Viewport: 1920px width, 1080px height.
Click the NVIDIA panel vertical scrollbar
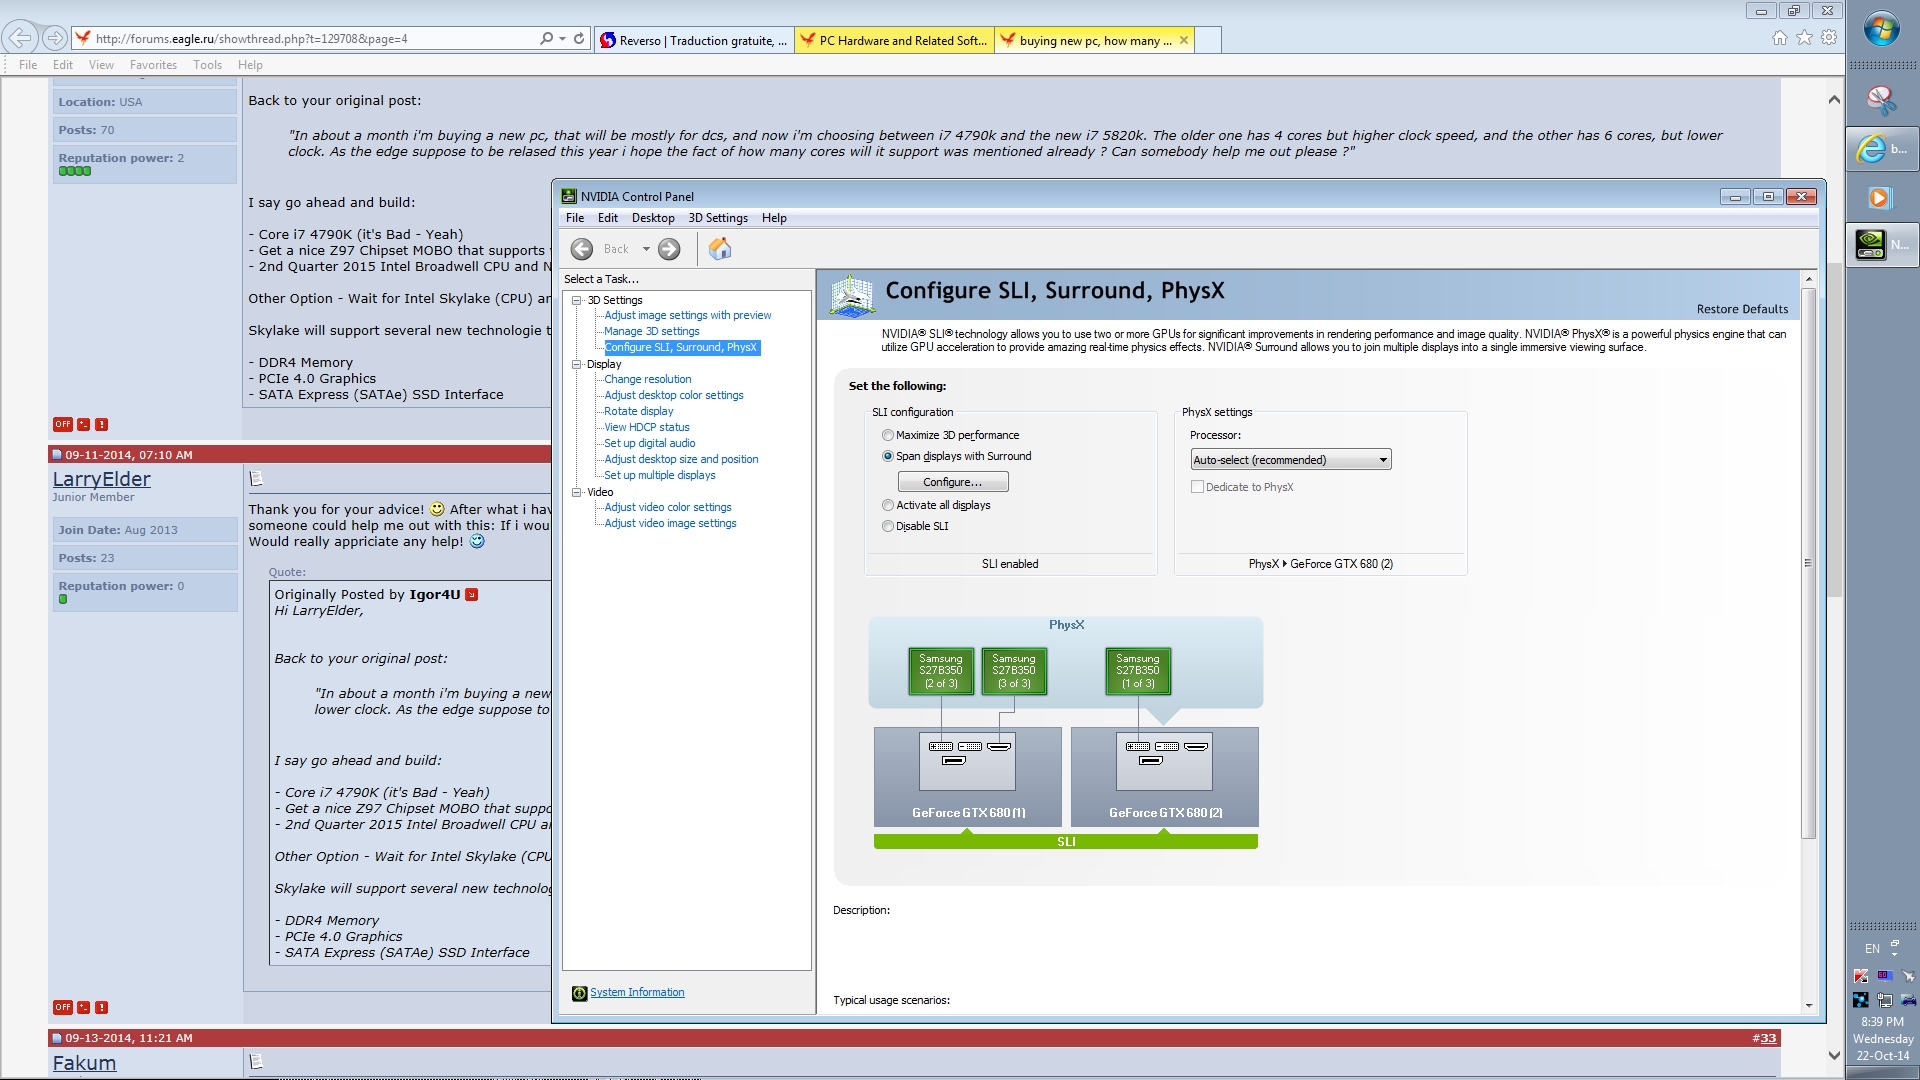[1808, 564]
